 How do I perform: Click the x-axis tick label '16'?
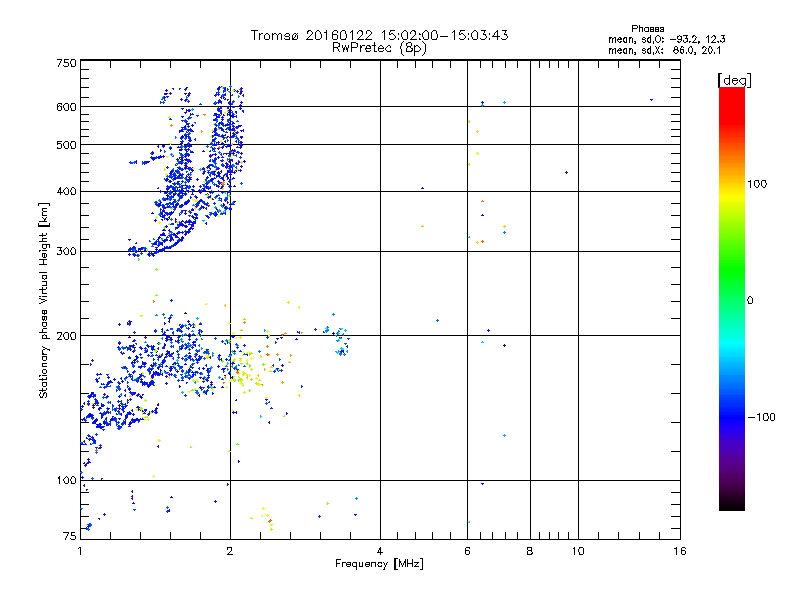(680, 551)
